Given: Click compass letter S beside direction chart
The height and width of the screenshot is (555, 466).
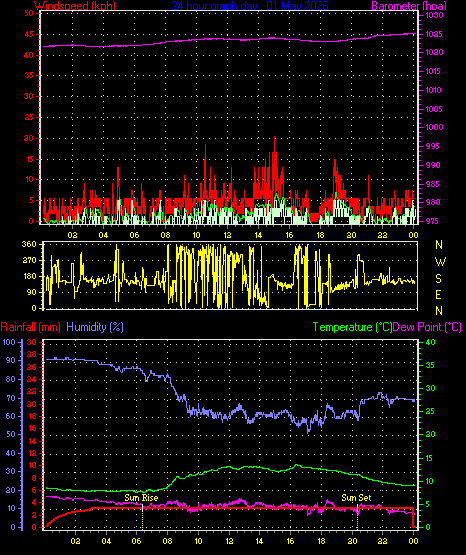Looking at the screenshot, I should pyautogui.click(x=438, y=279).
